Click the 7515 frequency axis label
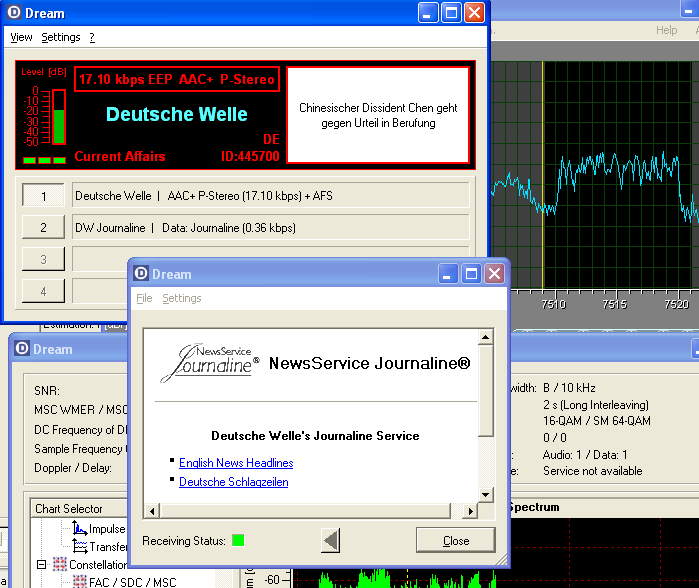 [x=614, y=304]
